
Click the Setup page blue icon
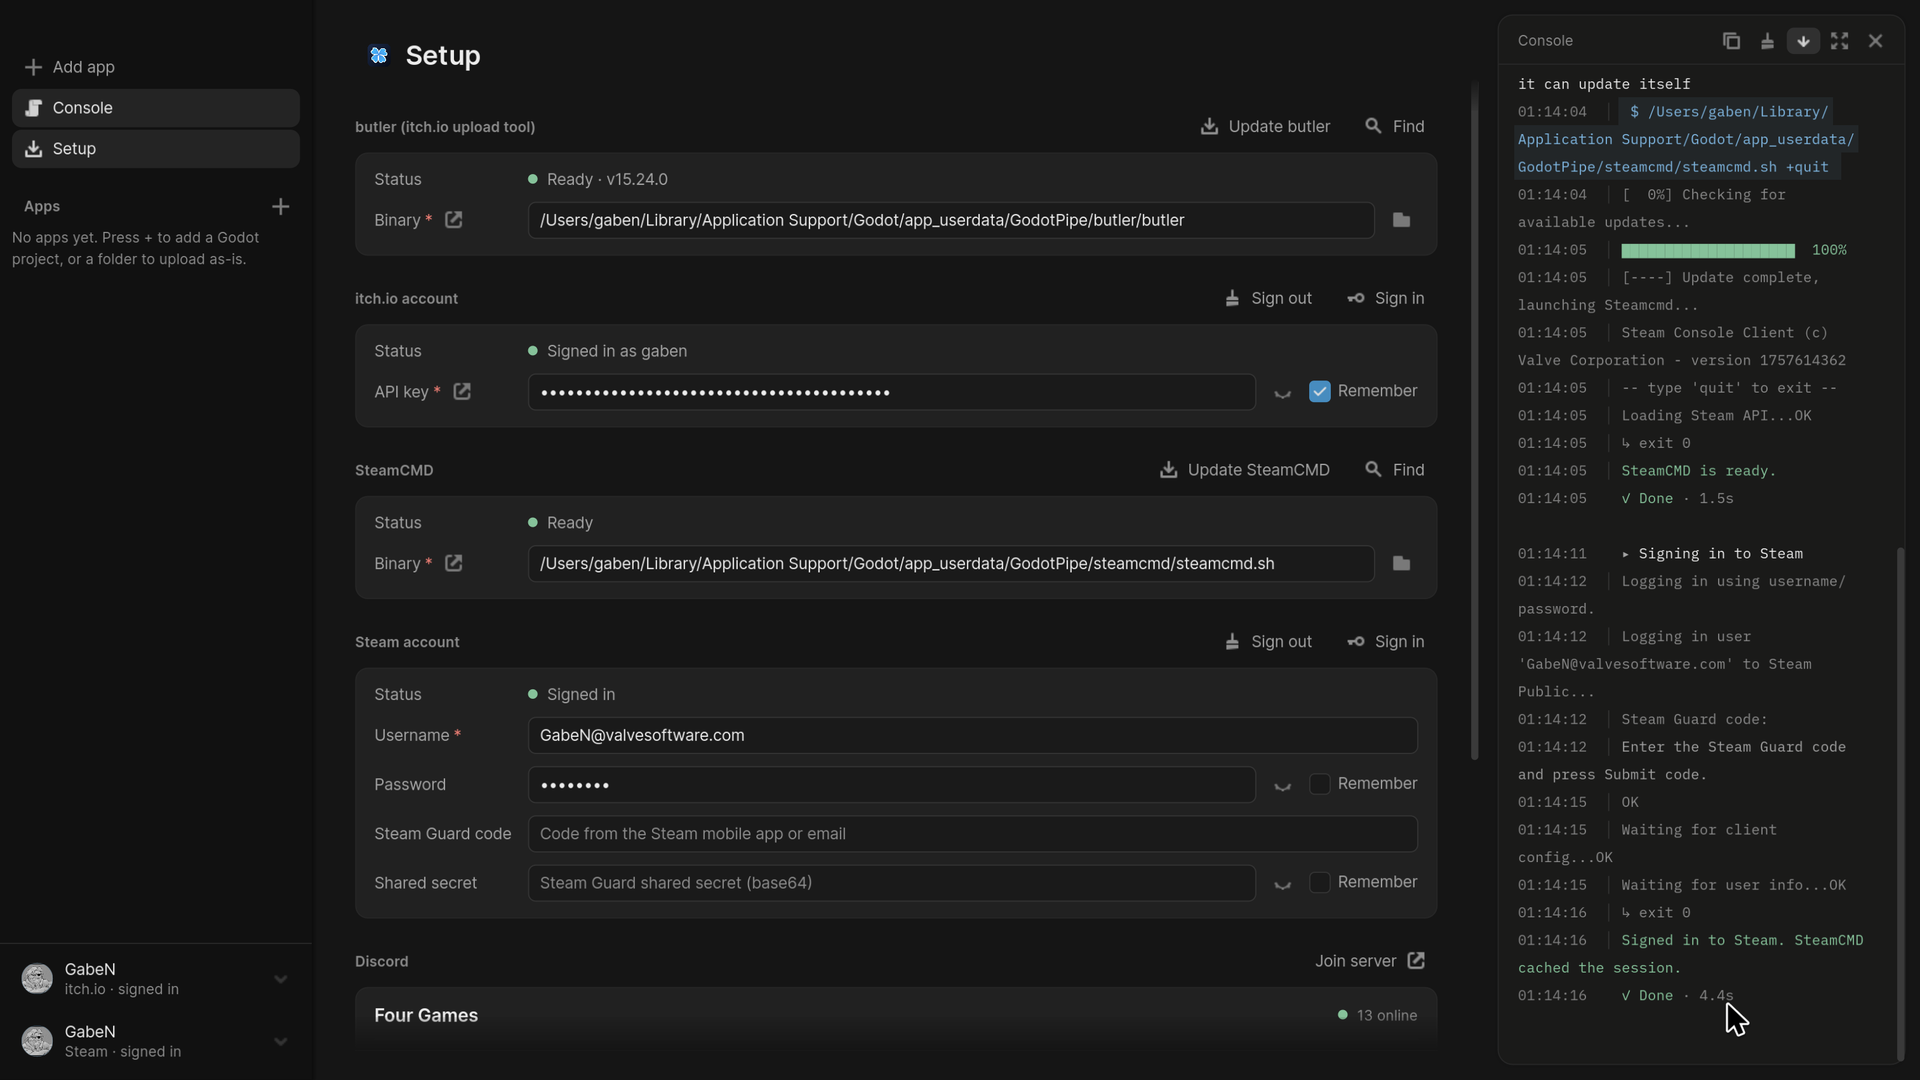[378, 55]
